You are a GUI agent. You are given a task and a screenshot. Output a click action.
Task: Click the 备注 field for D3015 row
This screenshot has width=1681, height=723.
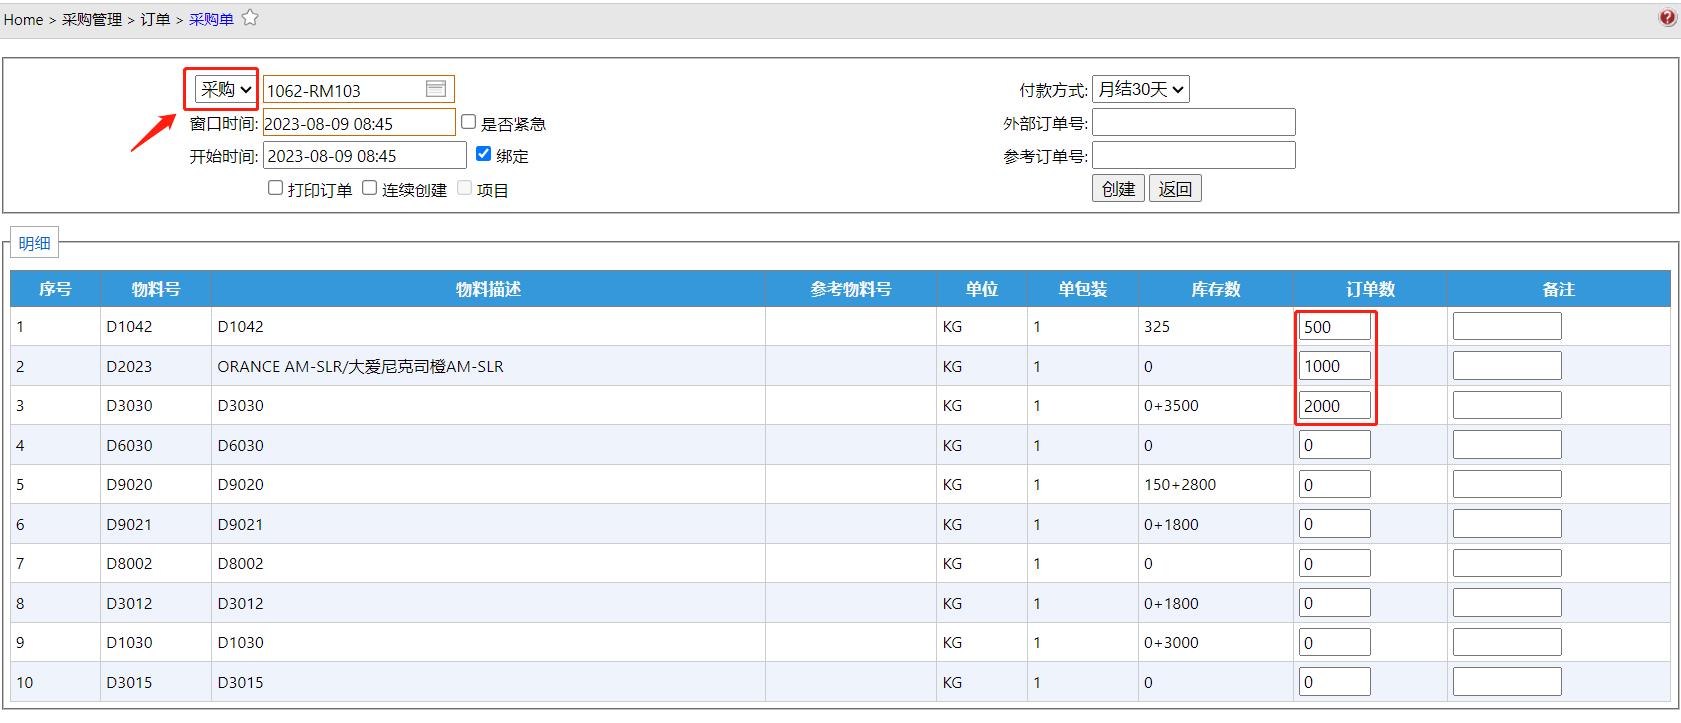[1506, 682]
